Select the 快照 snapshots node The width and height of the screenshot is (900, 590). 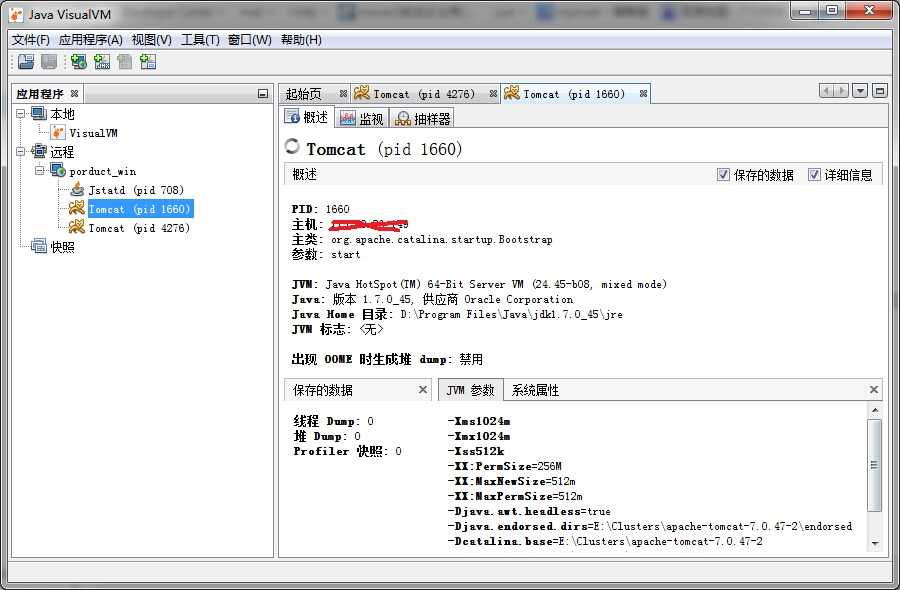tap(63, 247)
